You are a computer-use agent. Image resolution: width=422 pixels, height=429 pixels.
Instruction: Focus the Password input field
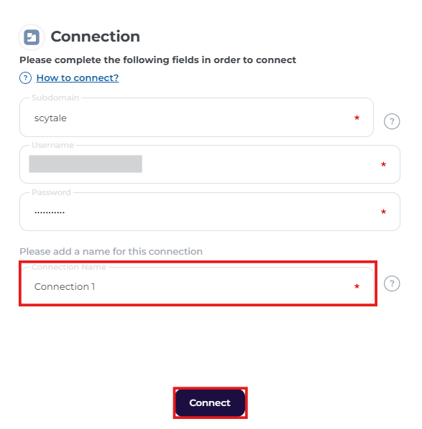click(x=210, y=212)
